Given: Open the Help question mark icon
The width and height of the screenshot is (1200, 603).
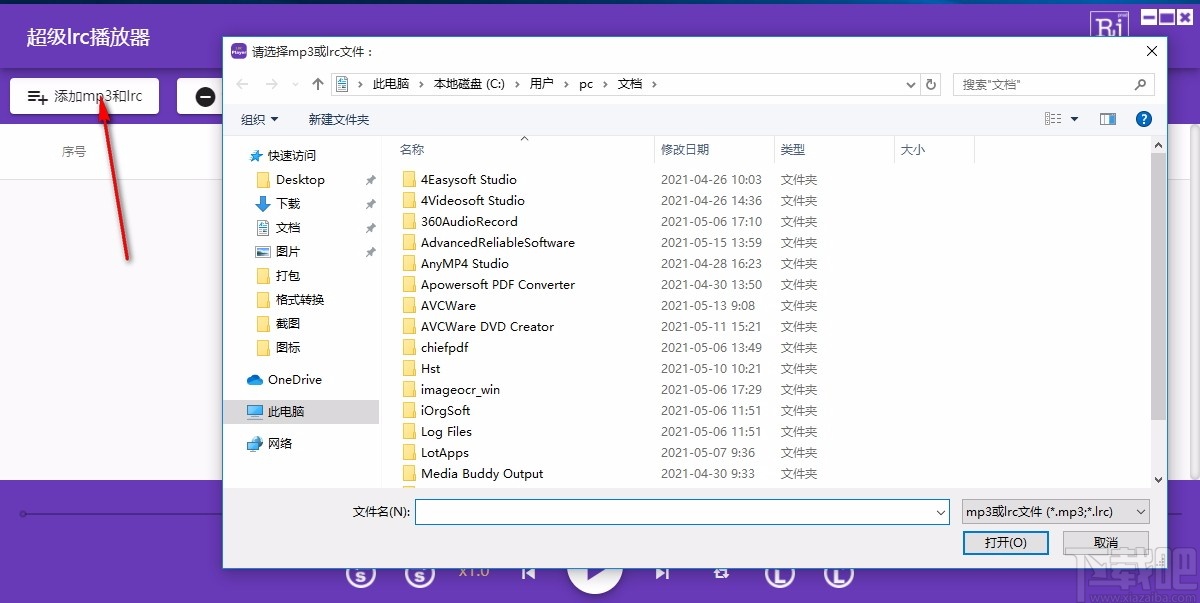Looking at the screenshot, I should pyautogui.click(x=1141, y=118).
